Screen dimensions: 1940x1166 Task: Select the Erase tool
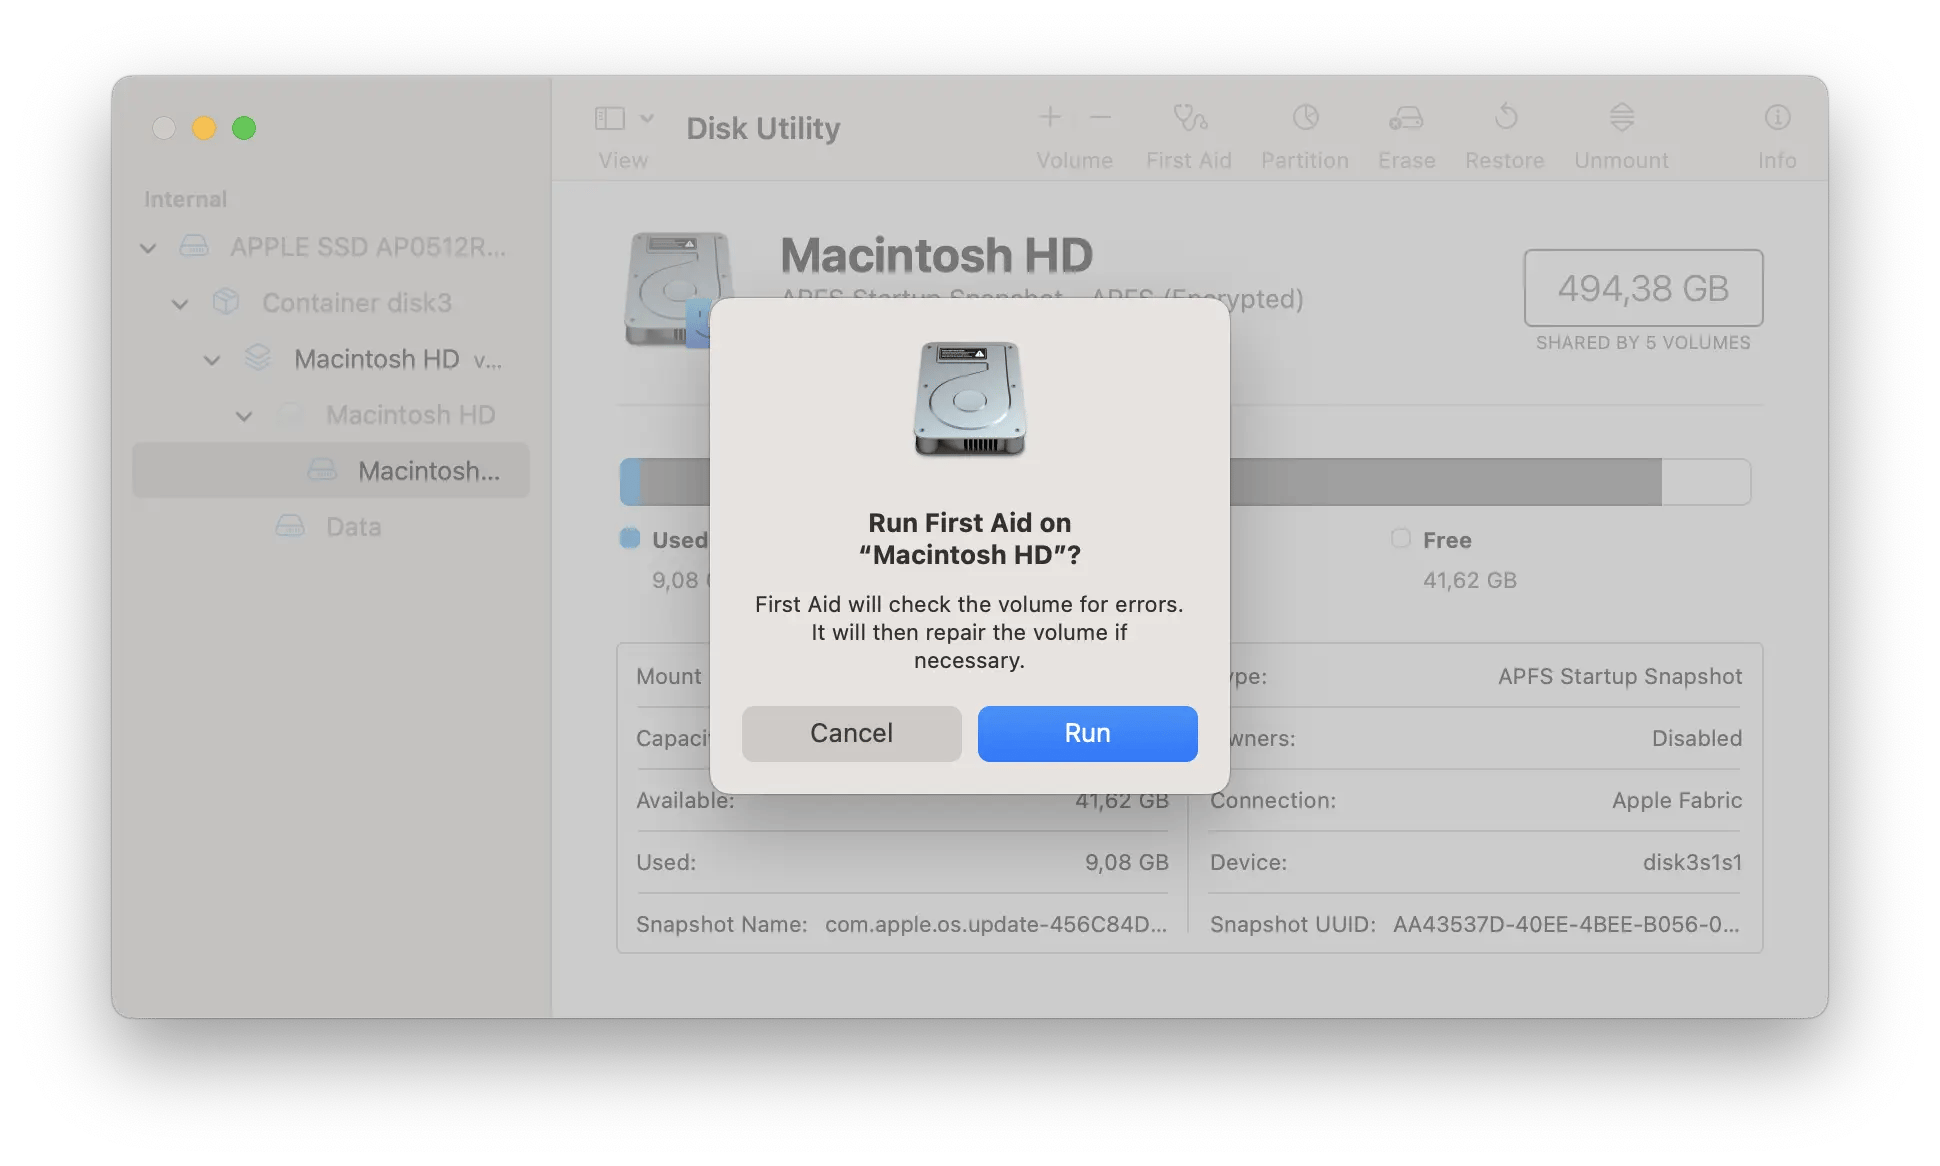click(x=1406, y=133)
